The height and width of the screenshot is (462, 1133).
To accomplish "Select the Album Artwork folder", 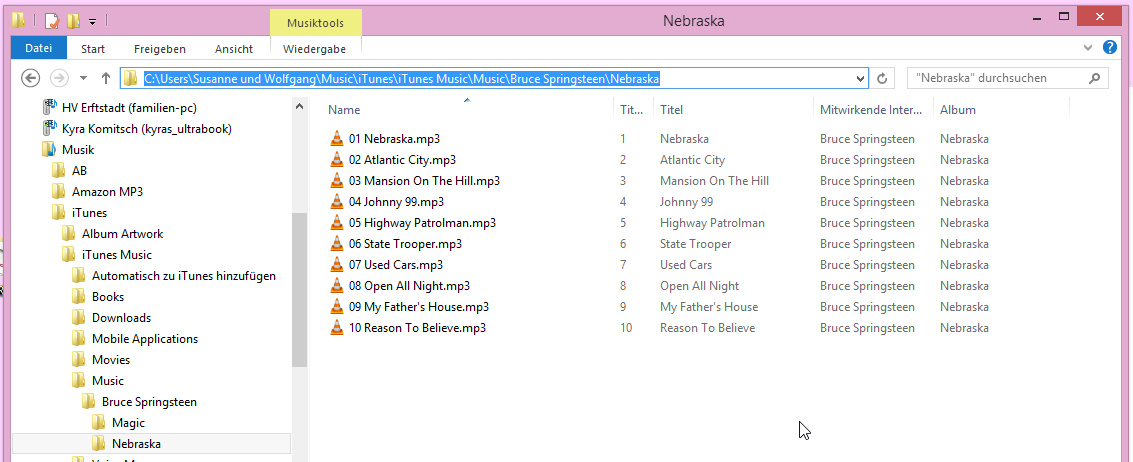I will [122, 234].
